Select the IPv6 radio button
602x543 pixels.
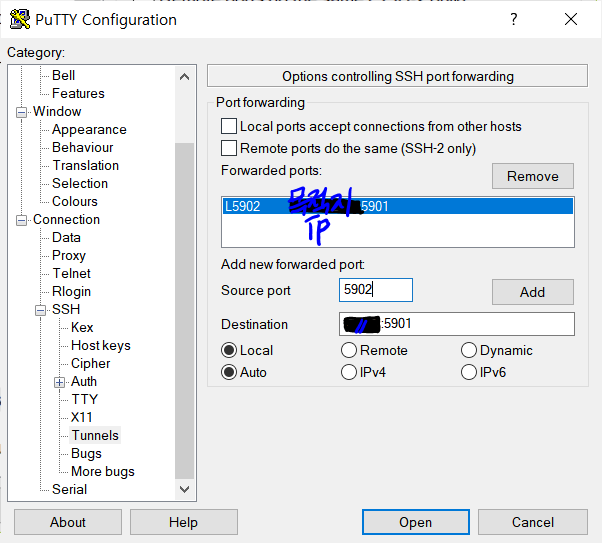click(469, 372)
